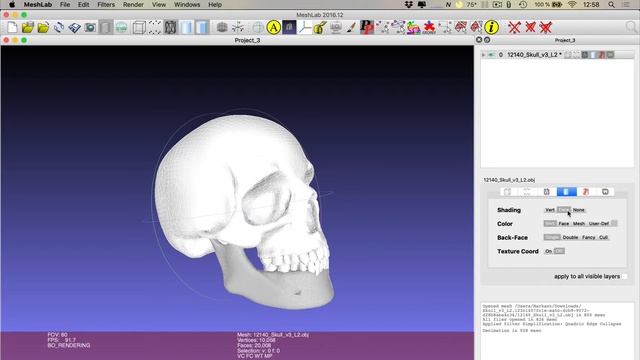Create a new empty project
640x360 pixels.
coord(12,27)
